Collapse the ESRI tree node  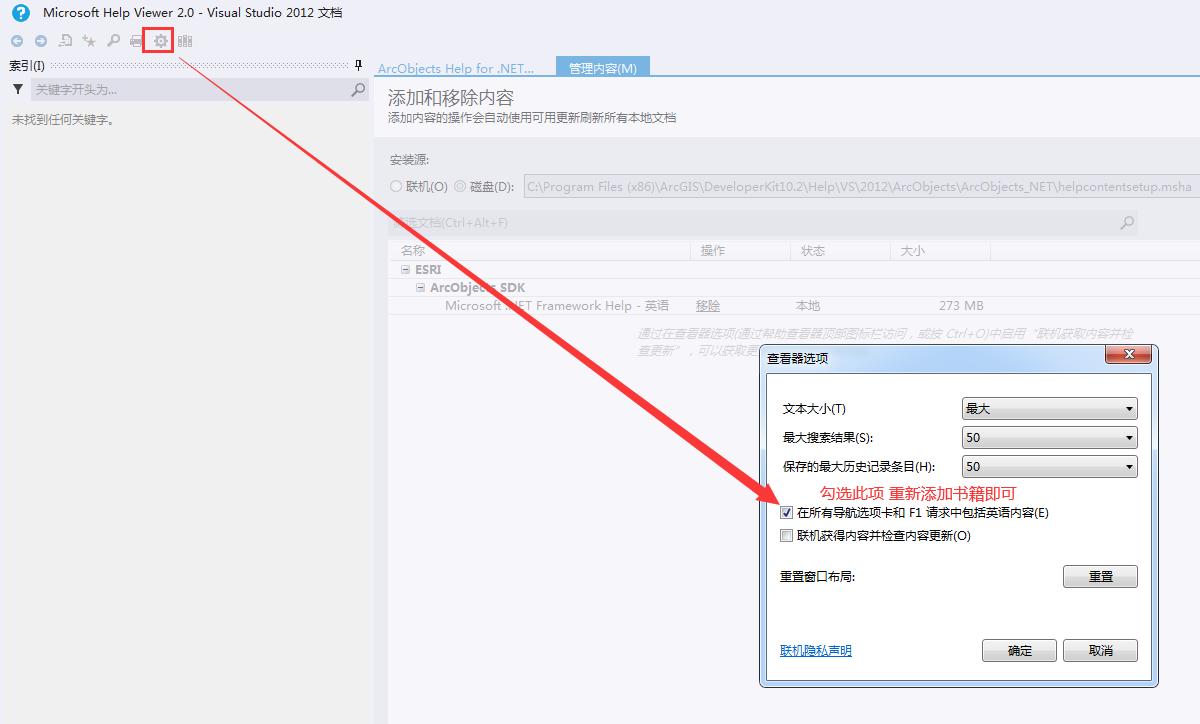click(406, 269)
